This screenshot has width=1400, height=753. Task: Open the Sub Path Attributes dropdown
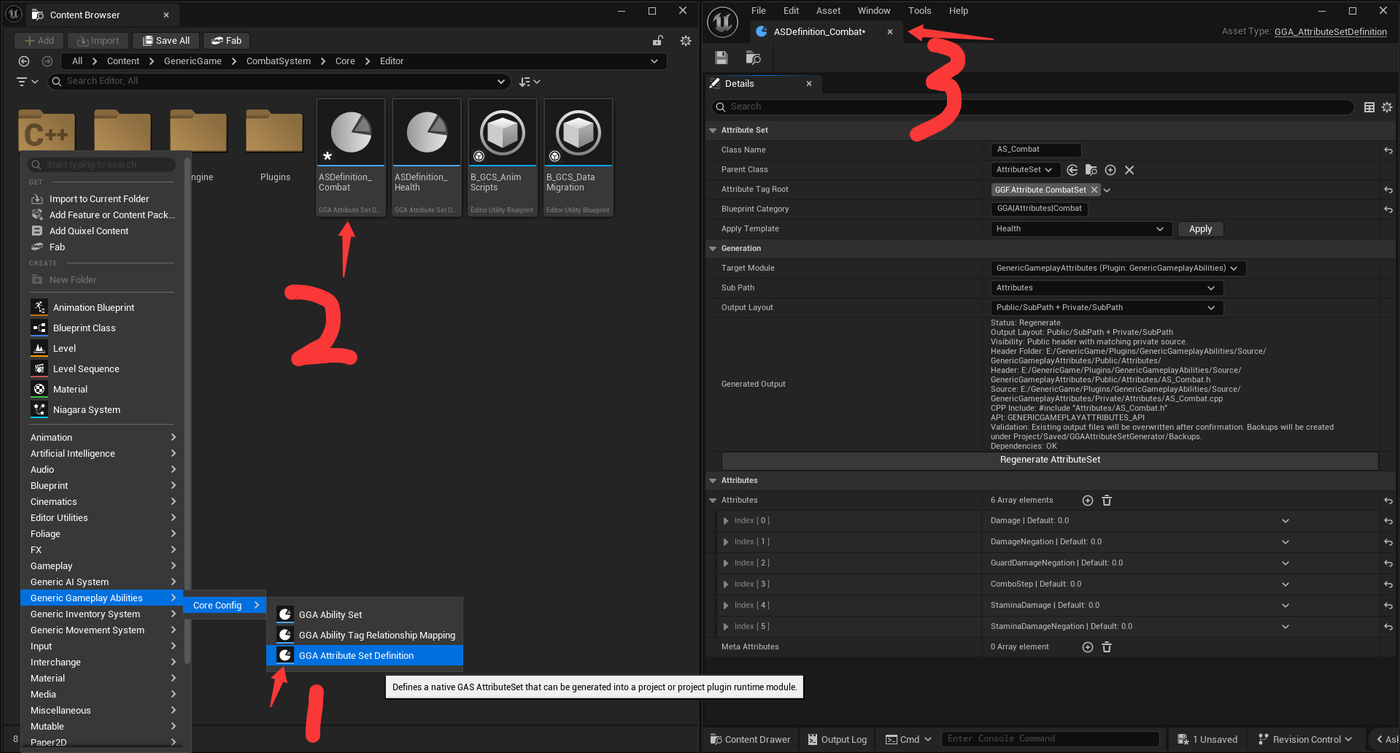point(1107,288)
